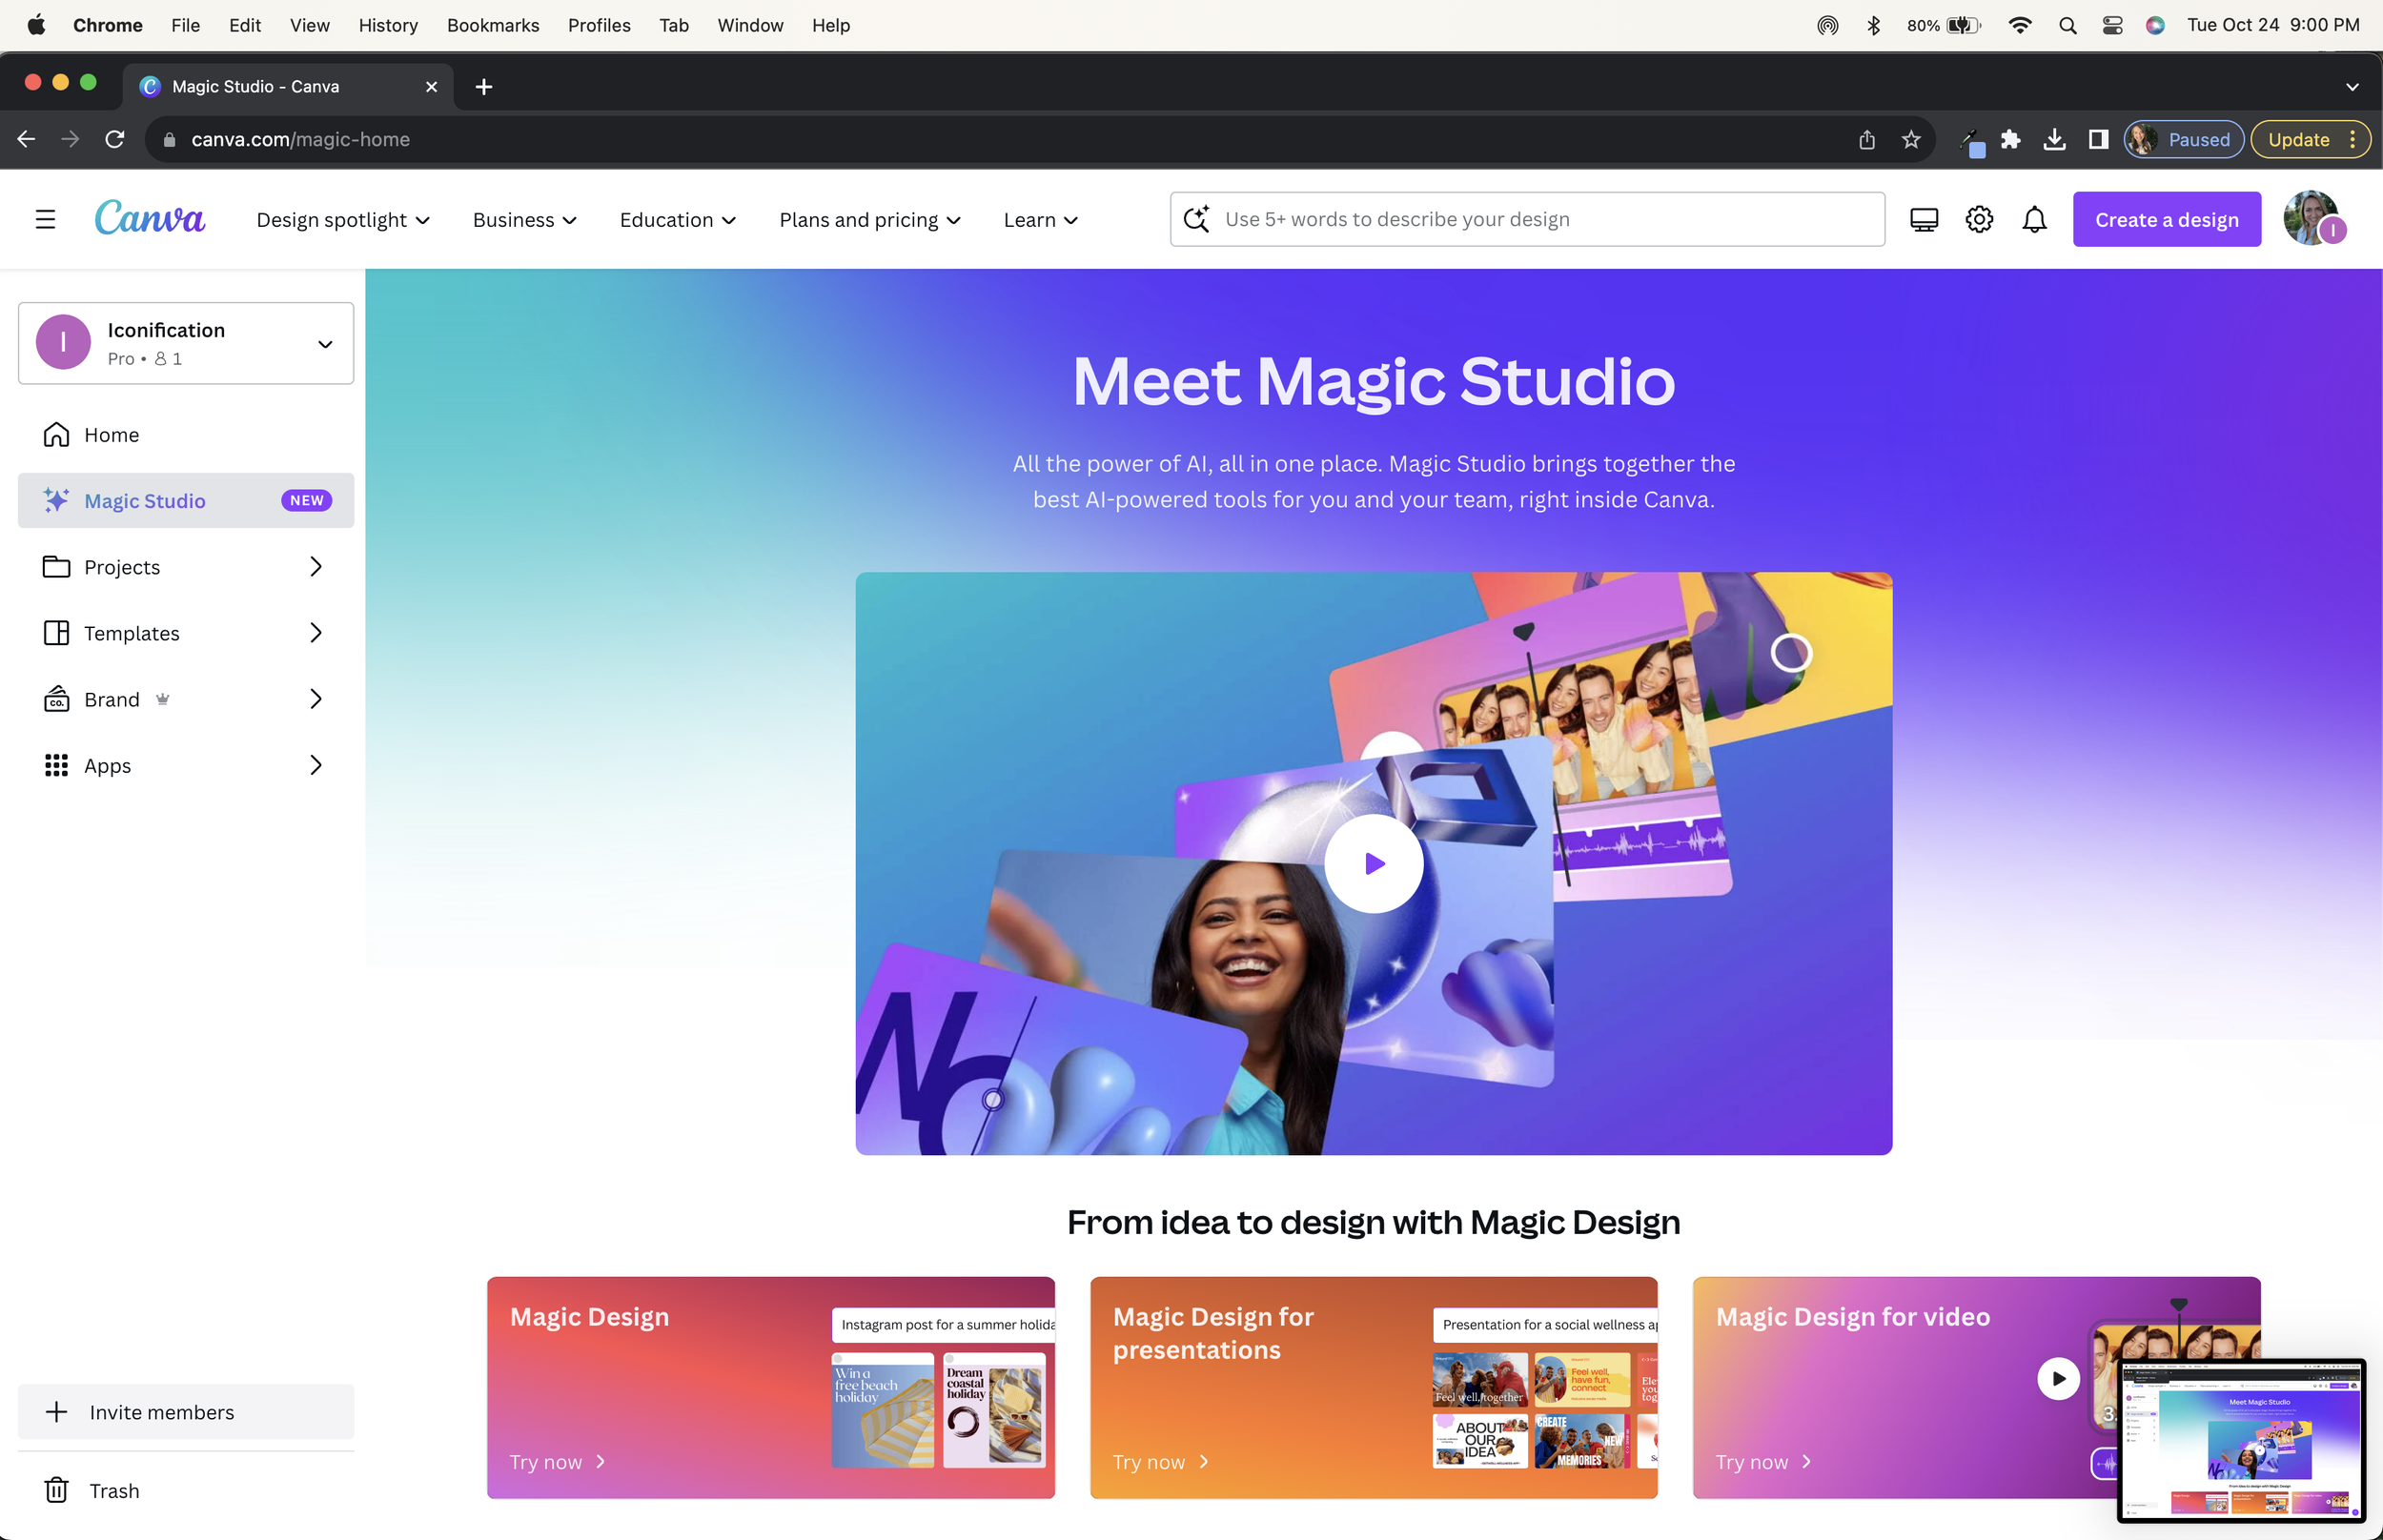The height and width of the screenshot is (1540, 2383).
Task: Expand Design spotlight dropdown
Action: coord(343,219)
